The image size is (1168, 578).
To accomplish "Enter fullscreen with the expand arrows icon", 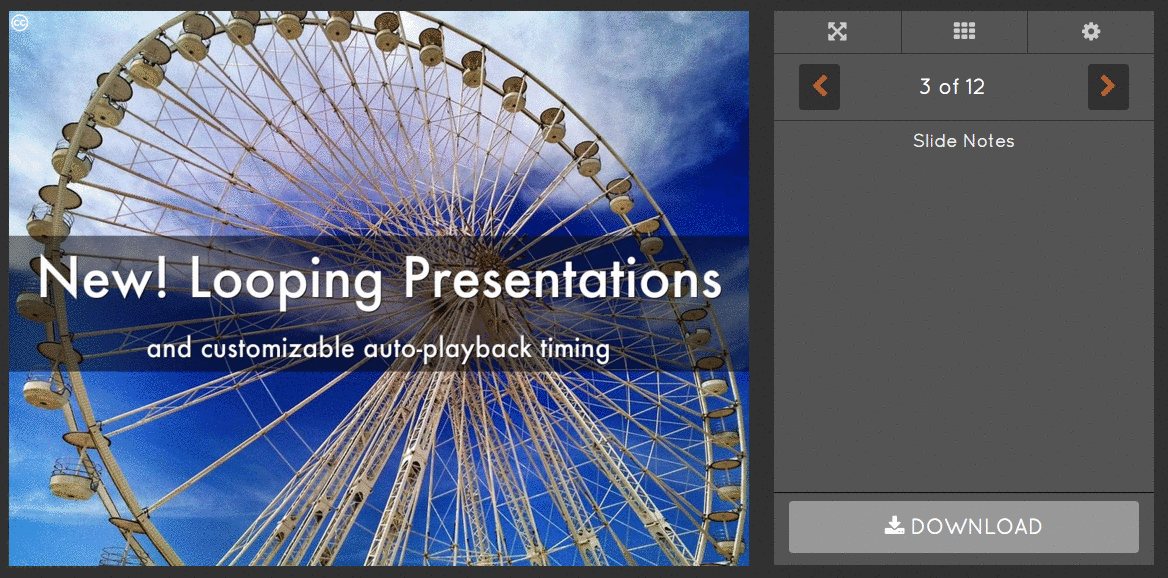I will click(x=837, y=32).
